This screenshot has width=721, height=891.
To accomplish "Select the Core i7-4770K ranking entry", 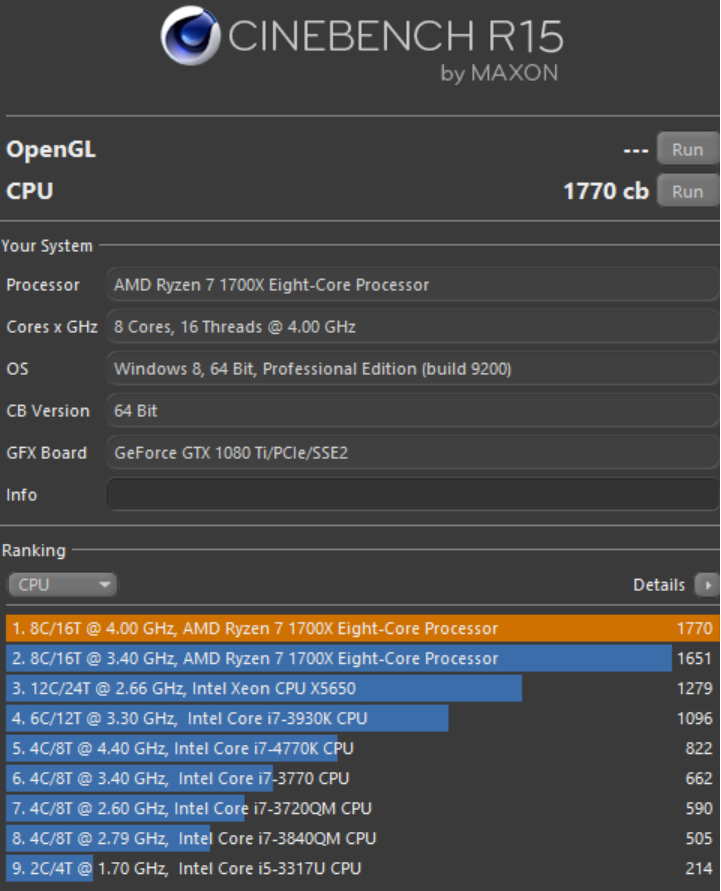I will click(362, 748).
